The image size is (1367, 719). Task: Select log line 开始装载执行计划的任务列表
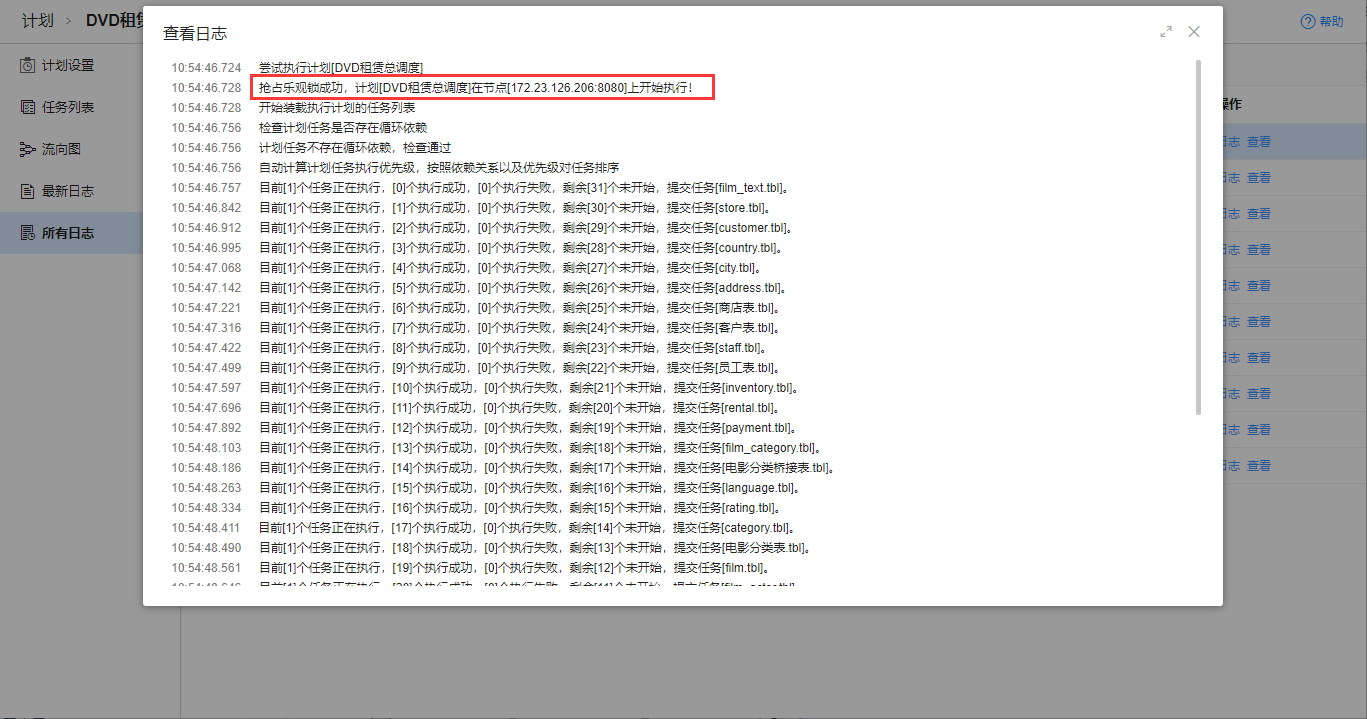click(x=337, y=108)
